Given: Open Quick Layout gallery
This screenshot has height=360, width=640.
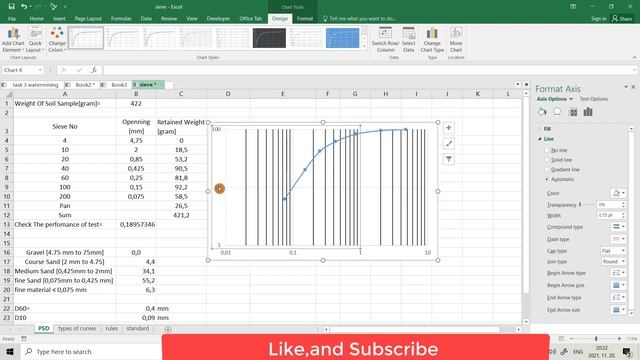Looking at the screenshot, I should tap(35, 40).
